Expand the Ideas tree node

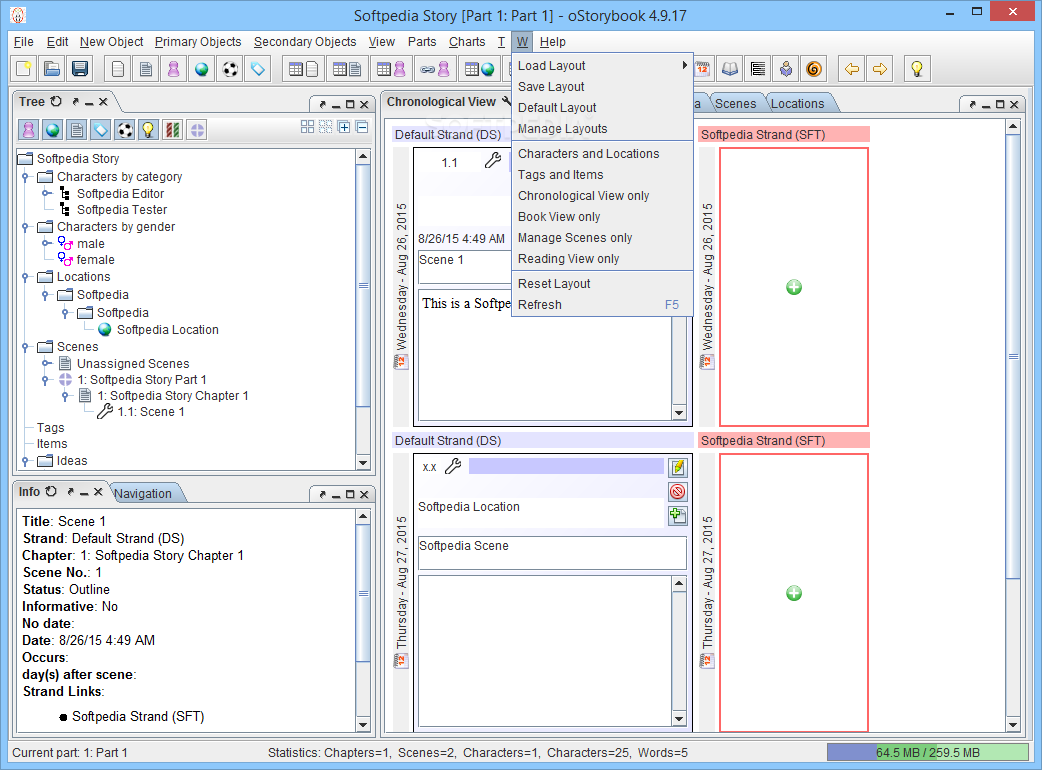(25, 460)
